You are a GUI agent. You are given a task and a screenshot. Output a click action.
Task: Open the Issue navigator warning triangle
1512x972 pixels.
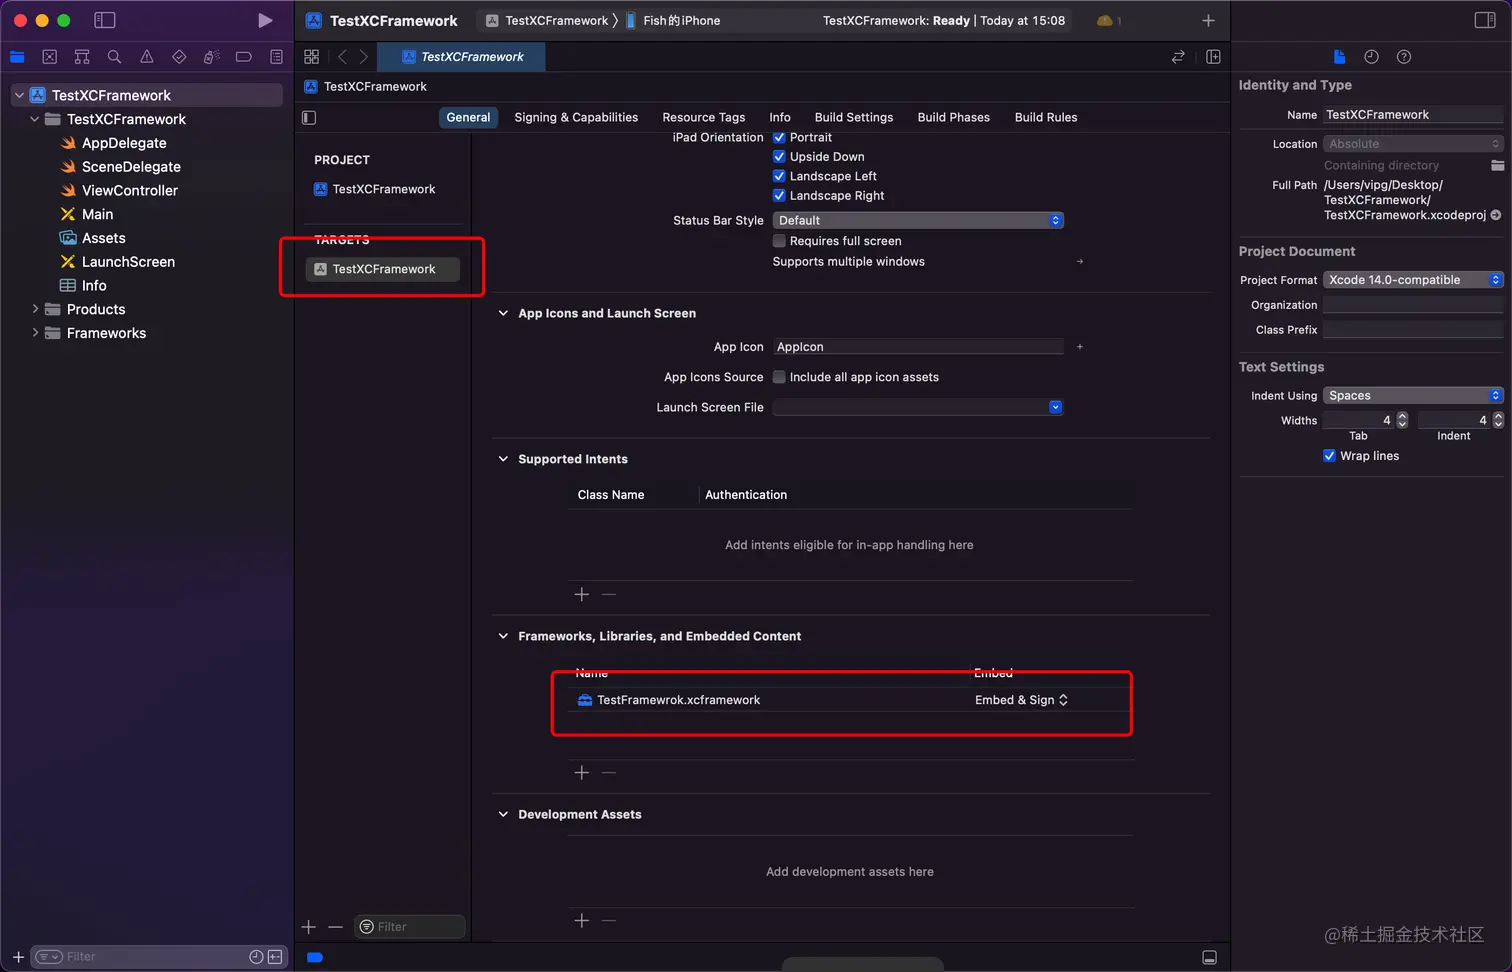click(147, 57)
